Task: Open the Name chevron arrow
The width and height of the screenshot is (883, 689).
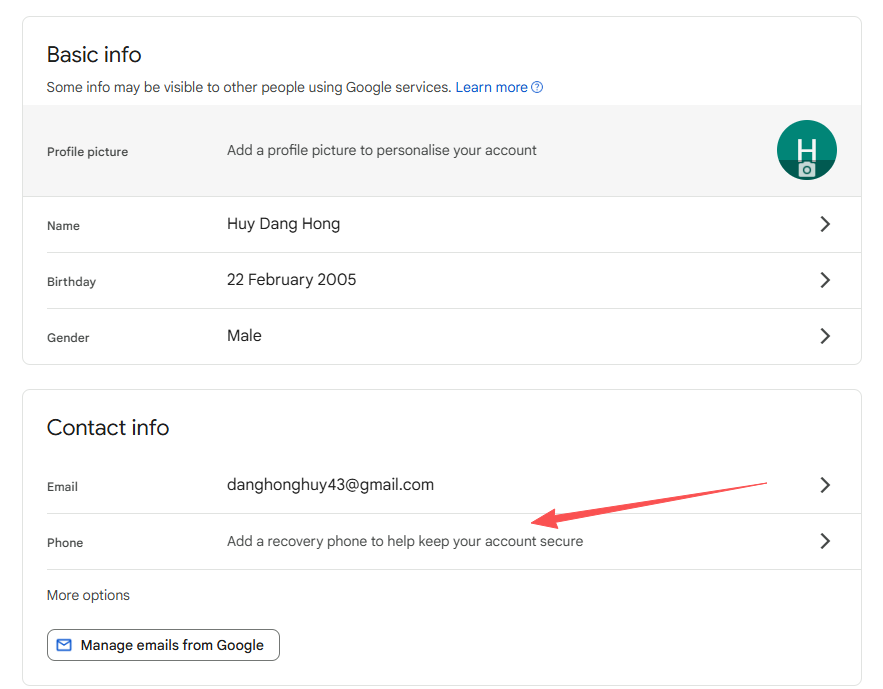Action: 825,224
